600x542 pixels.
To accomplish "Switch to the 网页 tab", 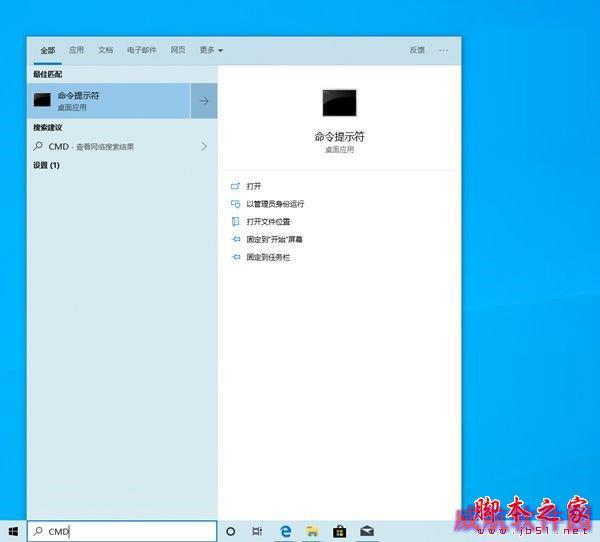I will tap(178, 50).
